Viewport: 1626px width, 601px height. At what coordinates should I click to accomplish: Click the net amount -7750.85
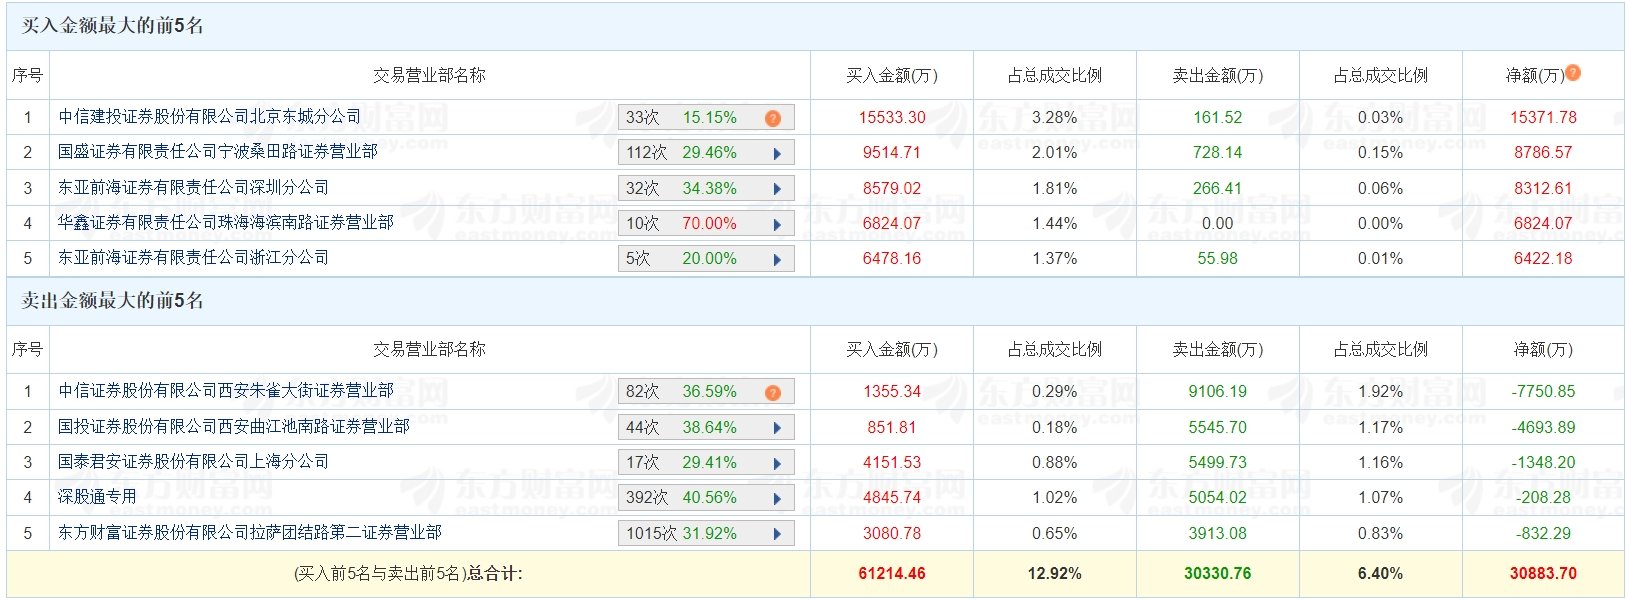1543,392
